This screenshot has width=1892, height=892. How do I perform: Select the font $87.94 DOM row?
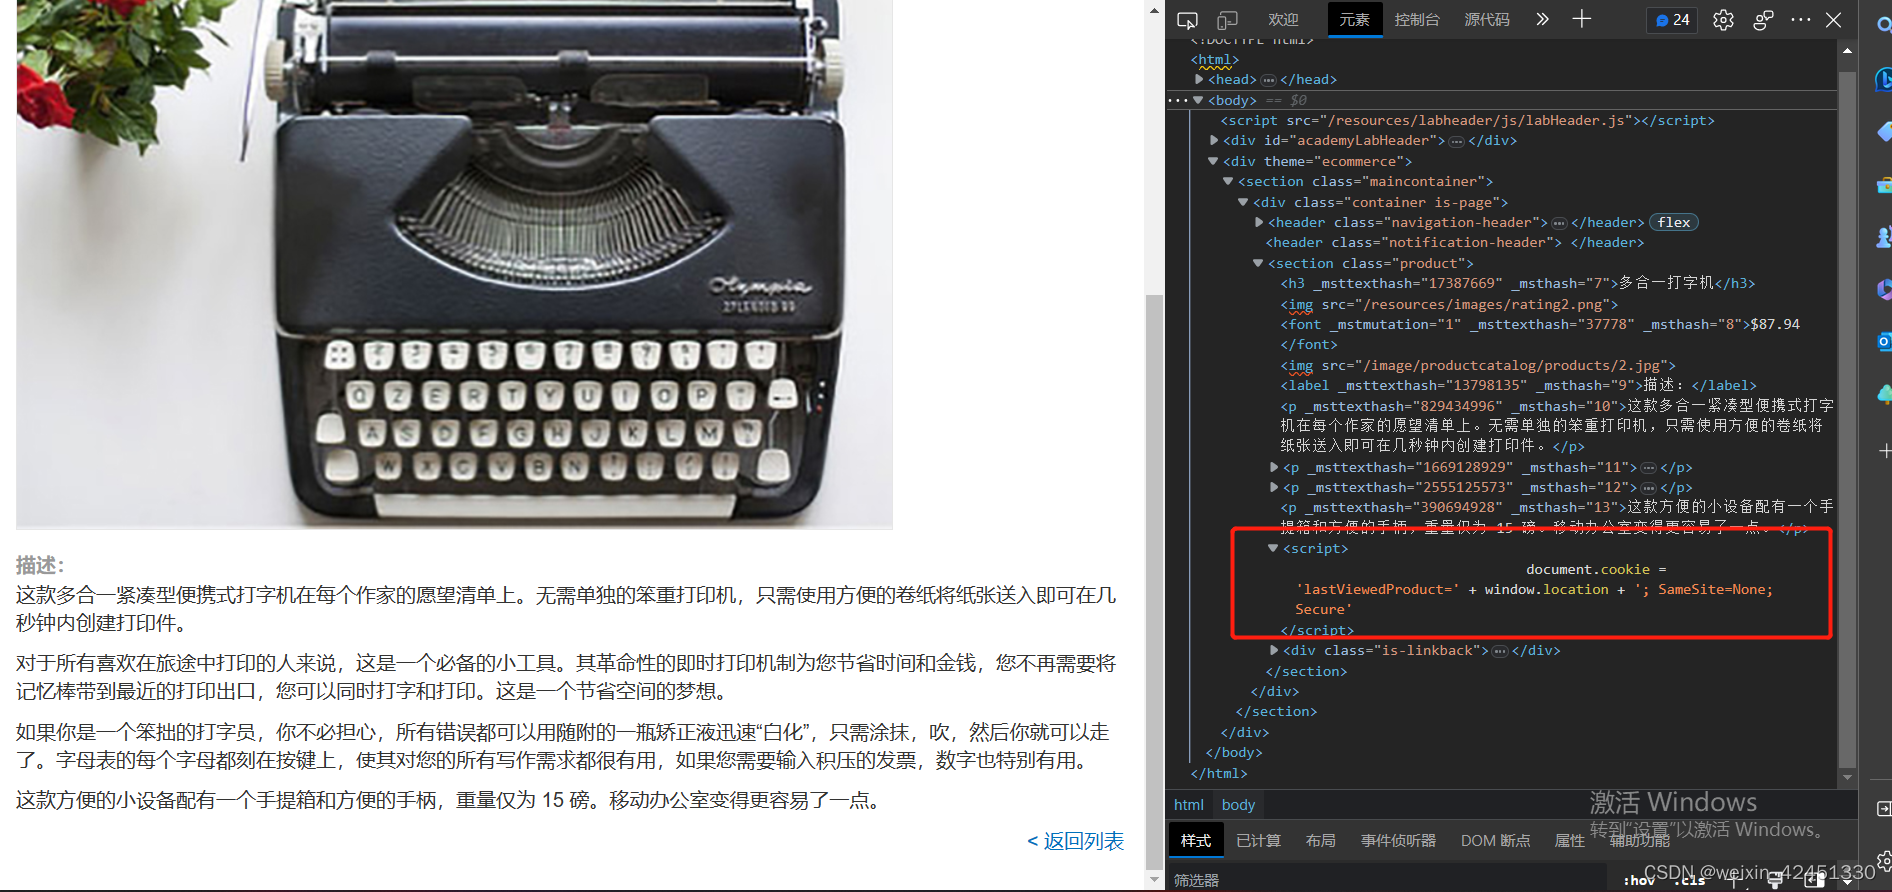point(1540,335)
